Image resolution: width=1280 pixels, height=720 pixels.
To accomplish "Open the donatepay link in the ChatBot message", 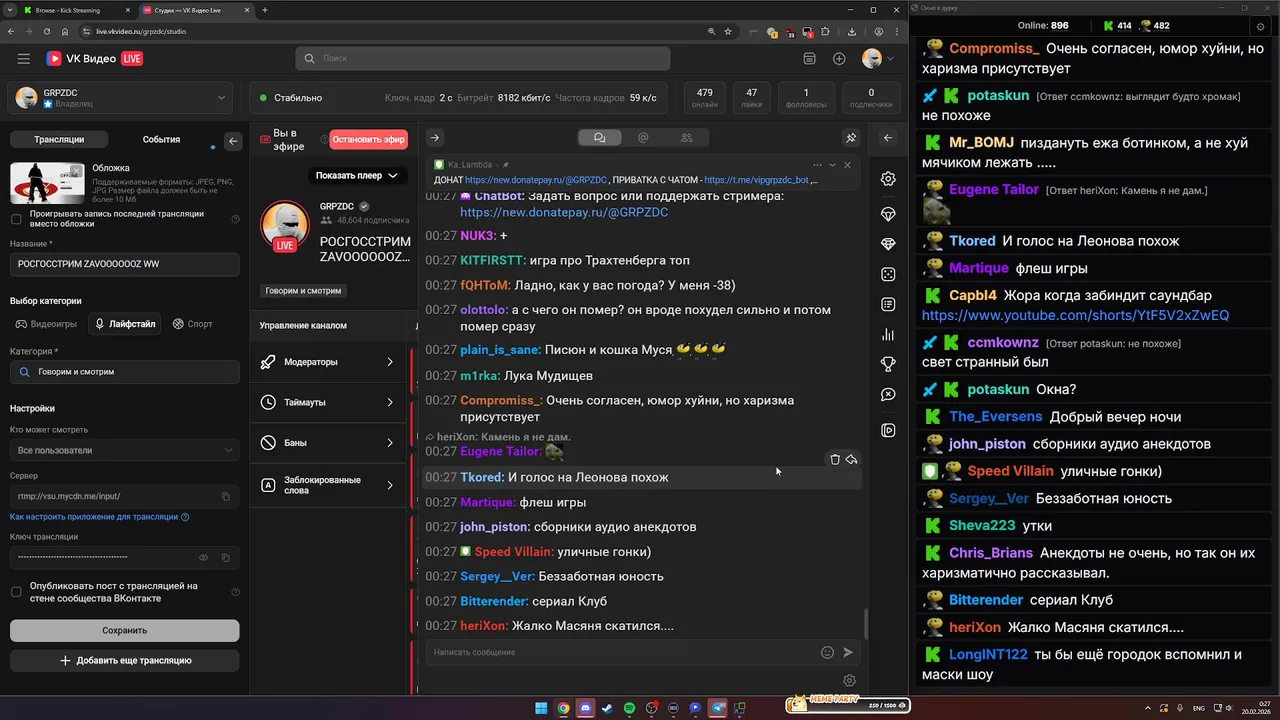I will [x=564, y=212].
